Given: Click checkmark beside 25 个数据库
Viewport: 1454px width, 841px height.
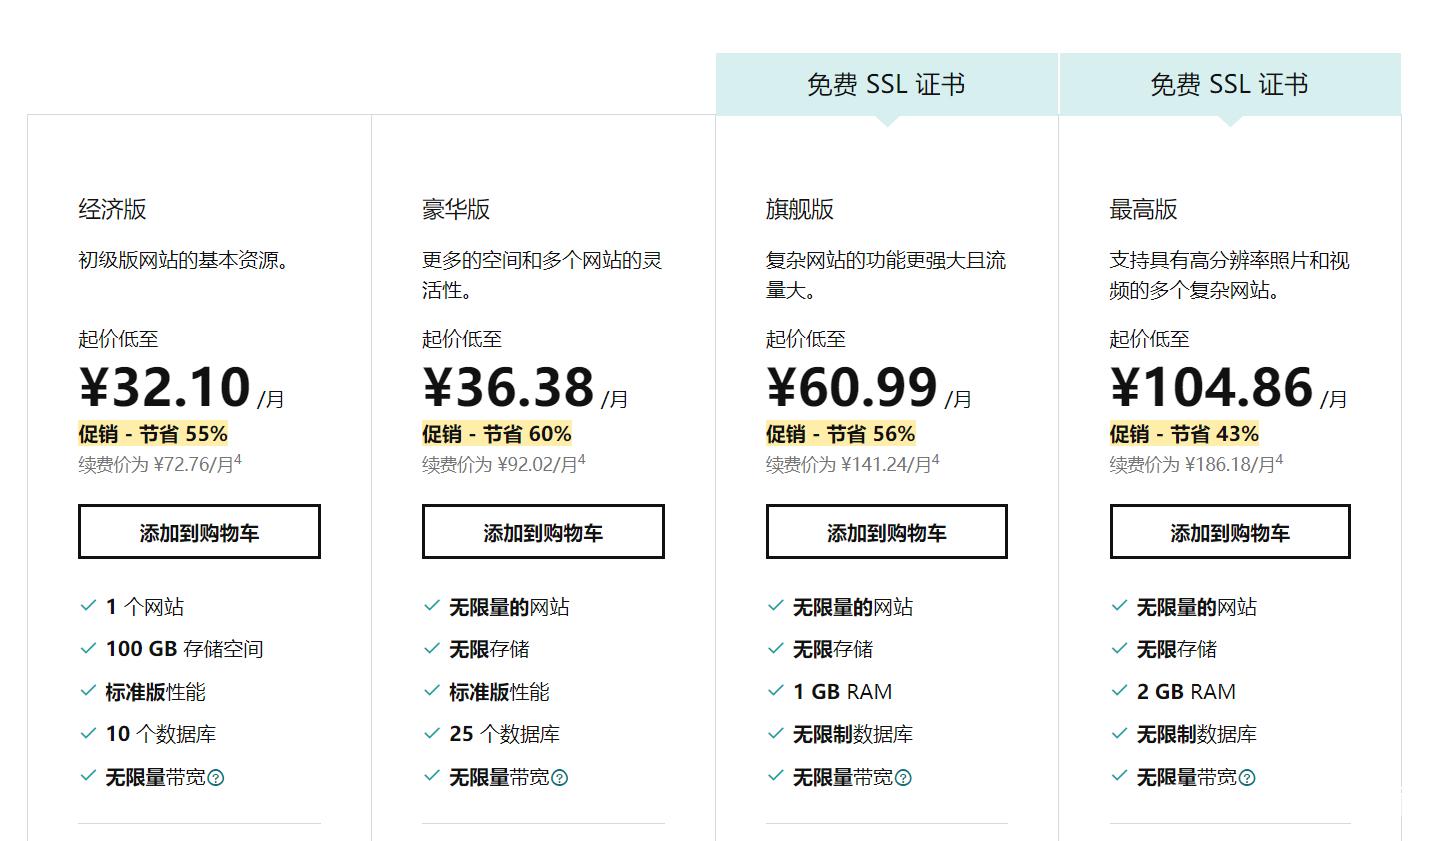Looking at the screenshot, I should [x=432, y=733].
